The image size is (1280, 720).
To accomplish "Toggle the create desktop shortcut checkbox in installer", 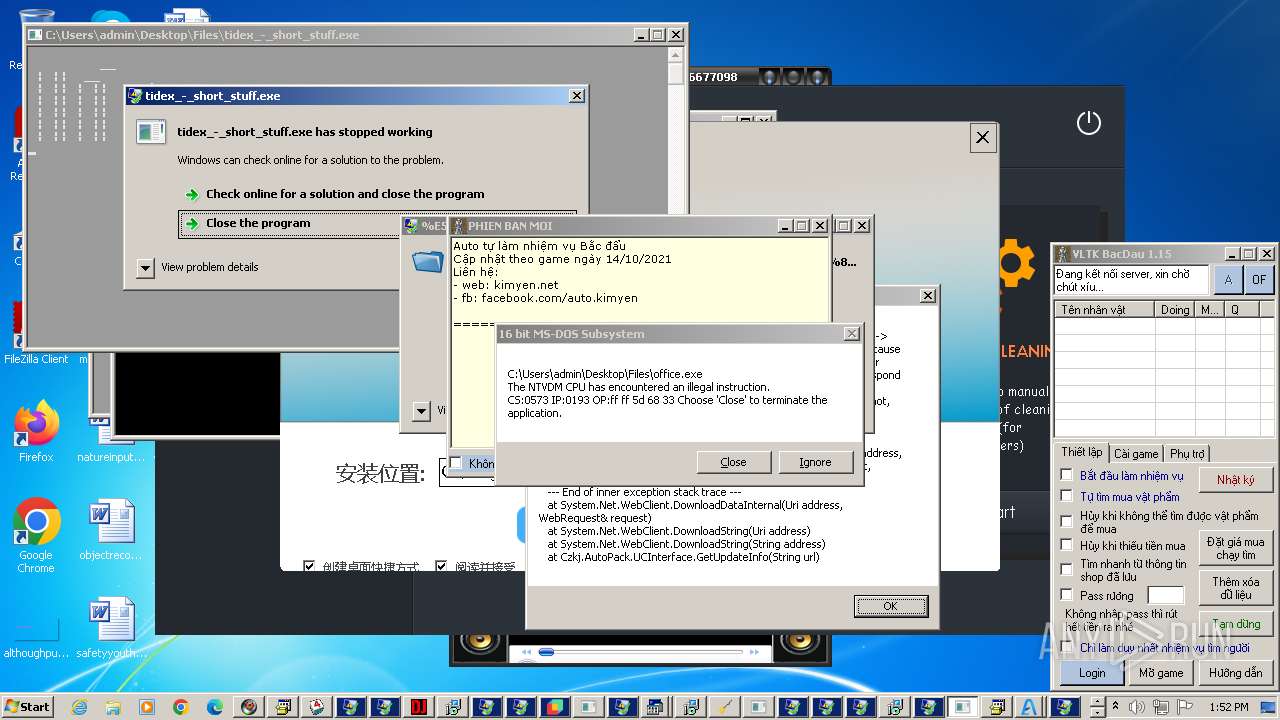I will click(x=310, y=567).
